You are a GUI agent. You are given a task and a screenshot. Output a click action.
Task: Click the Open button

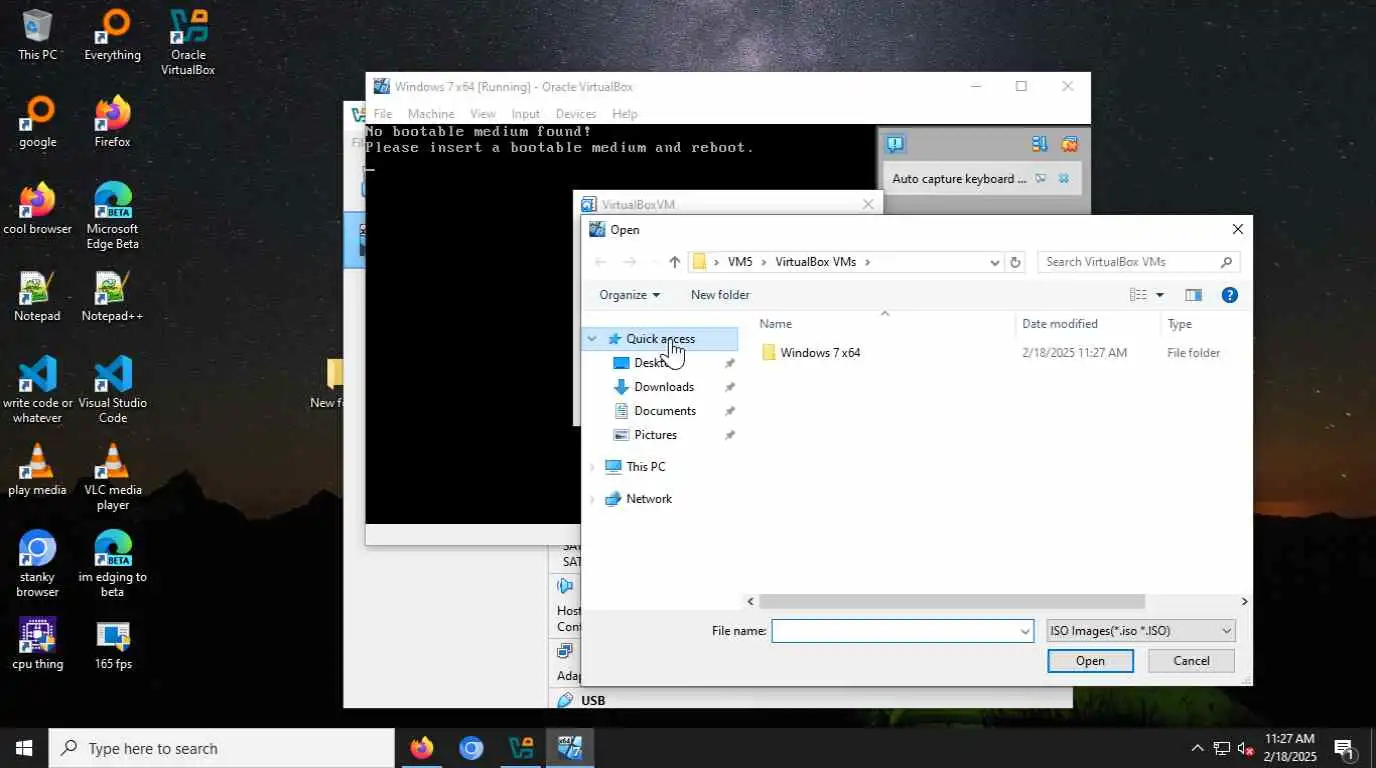(x=1090, y=661)
